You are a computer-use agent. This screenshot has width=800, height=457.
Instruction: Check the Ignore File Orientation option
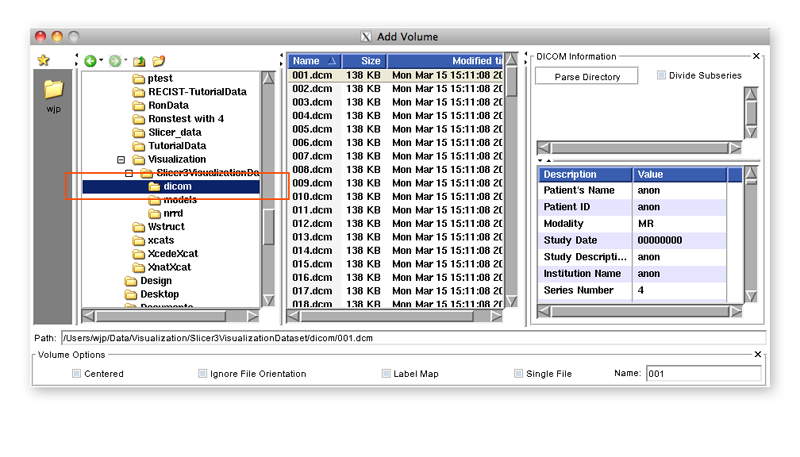[x=203, y=373]
